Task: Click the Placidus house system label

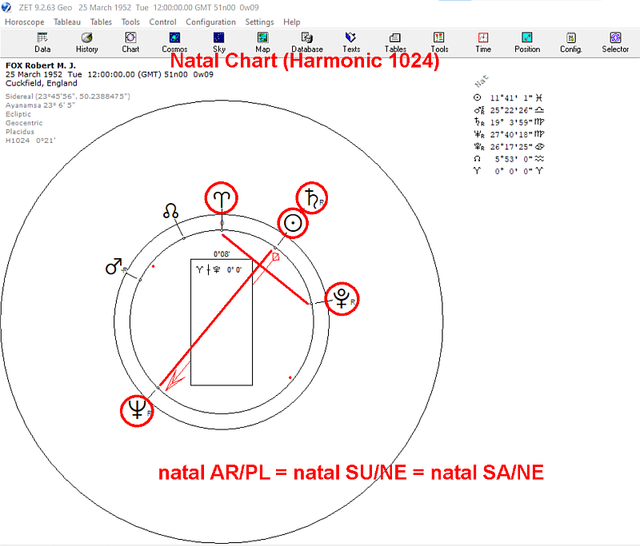Action: [20, 132]
